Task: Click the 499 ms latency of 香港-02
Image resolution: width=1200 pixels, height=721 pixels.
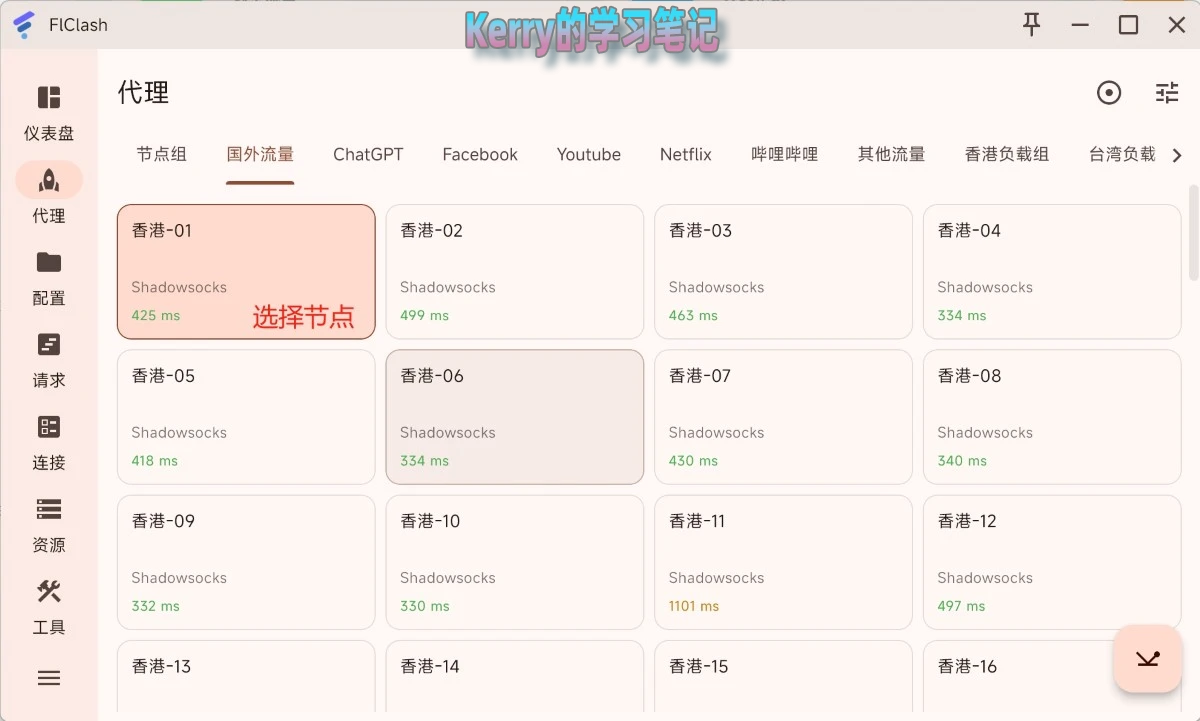Action: [x=425, y=315]
